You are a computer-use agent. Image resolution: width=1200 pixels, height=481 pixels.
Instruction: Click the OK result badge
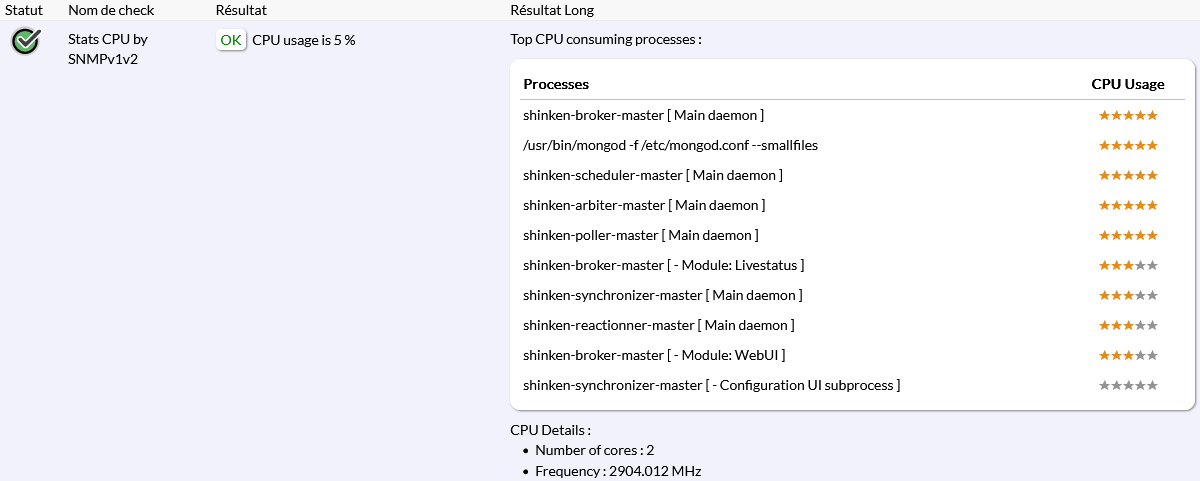point(231,40)
